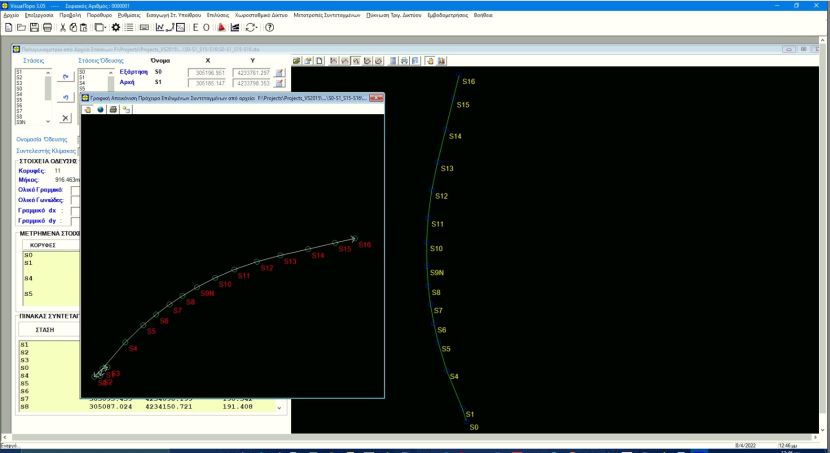The image size is (830, 453).
Task: Click the globe icon in graphic preview window
Action: [100, 109]
